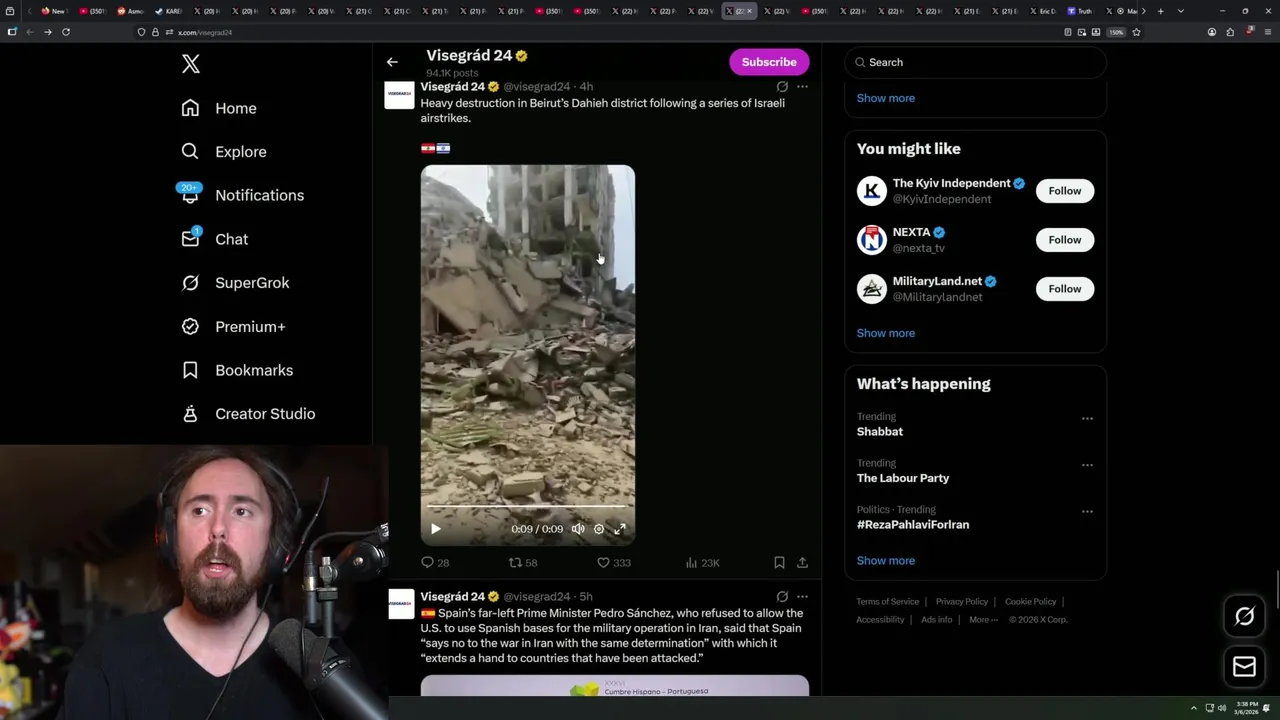
Task: Open Notifications from the sidebar
Action: click(x=241, y=195)
